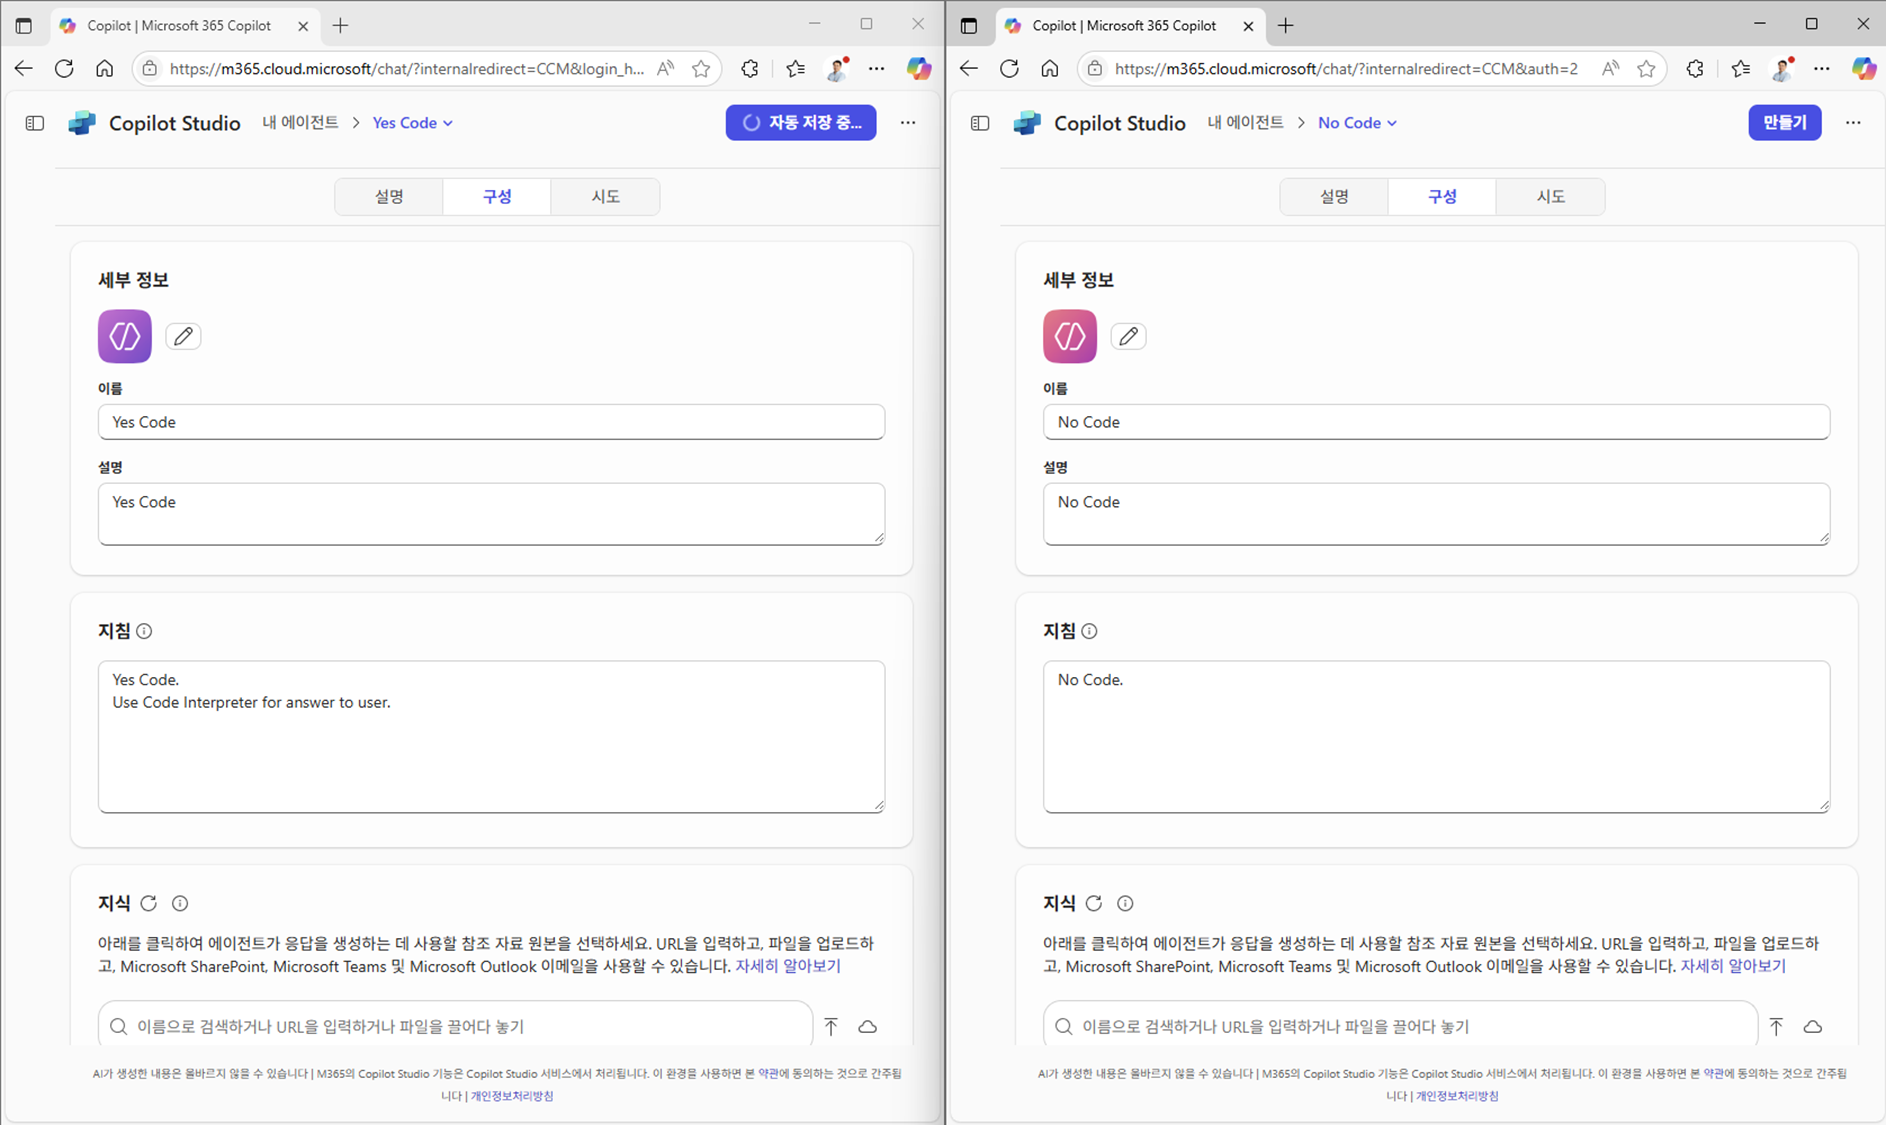Open extensions icon in left browser window
Screen dimensions: 1886x1125
click(749, 68)
